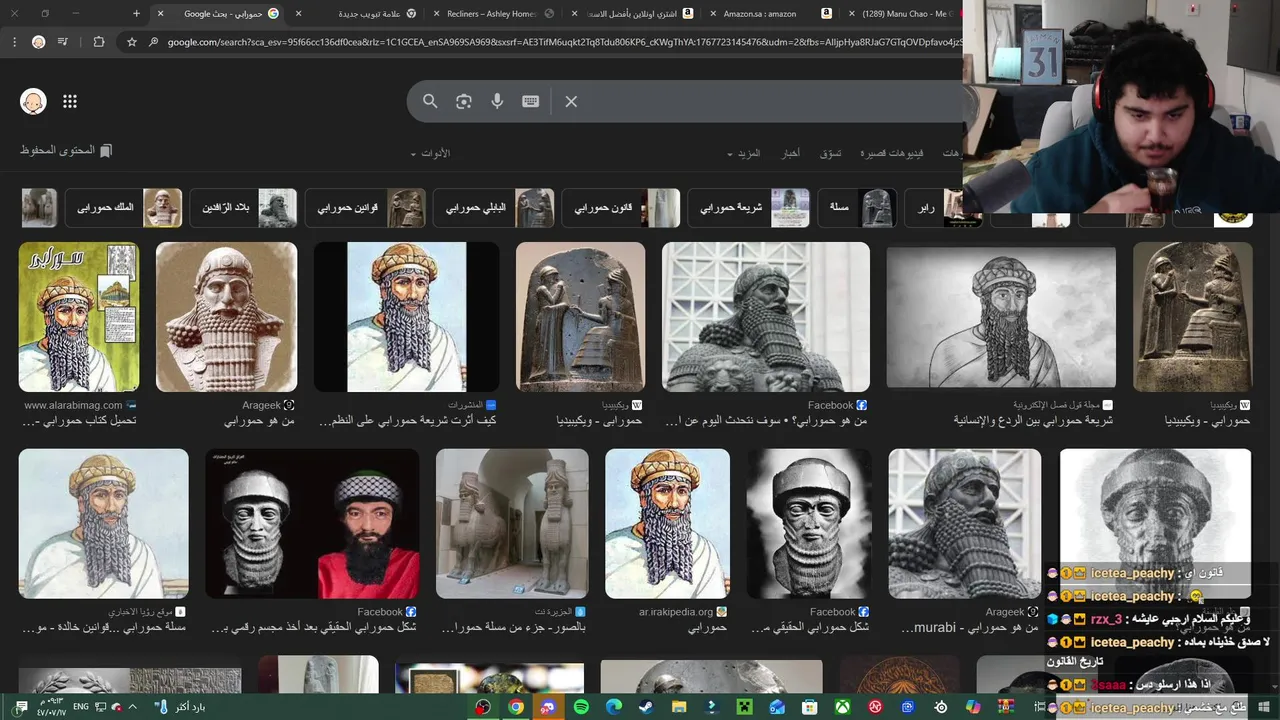
Task: Click the Chrome profile avatar in toolbar
Action: [x=39, y=42]
